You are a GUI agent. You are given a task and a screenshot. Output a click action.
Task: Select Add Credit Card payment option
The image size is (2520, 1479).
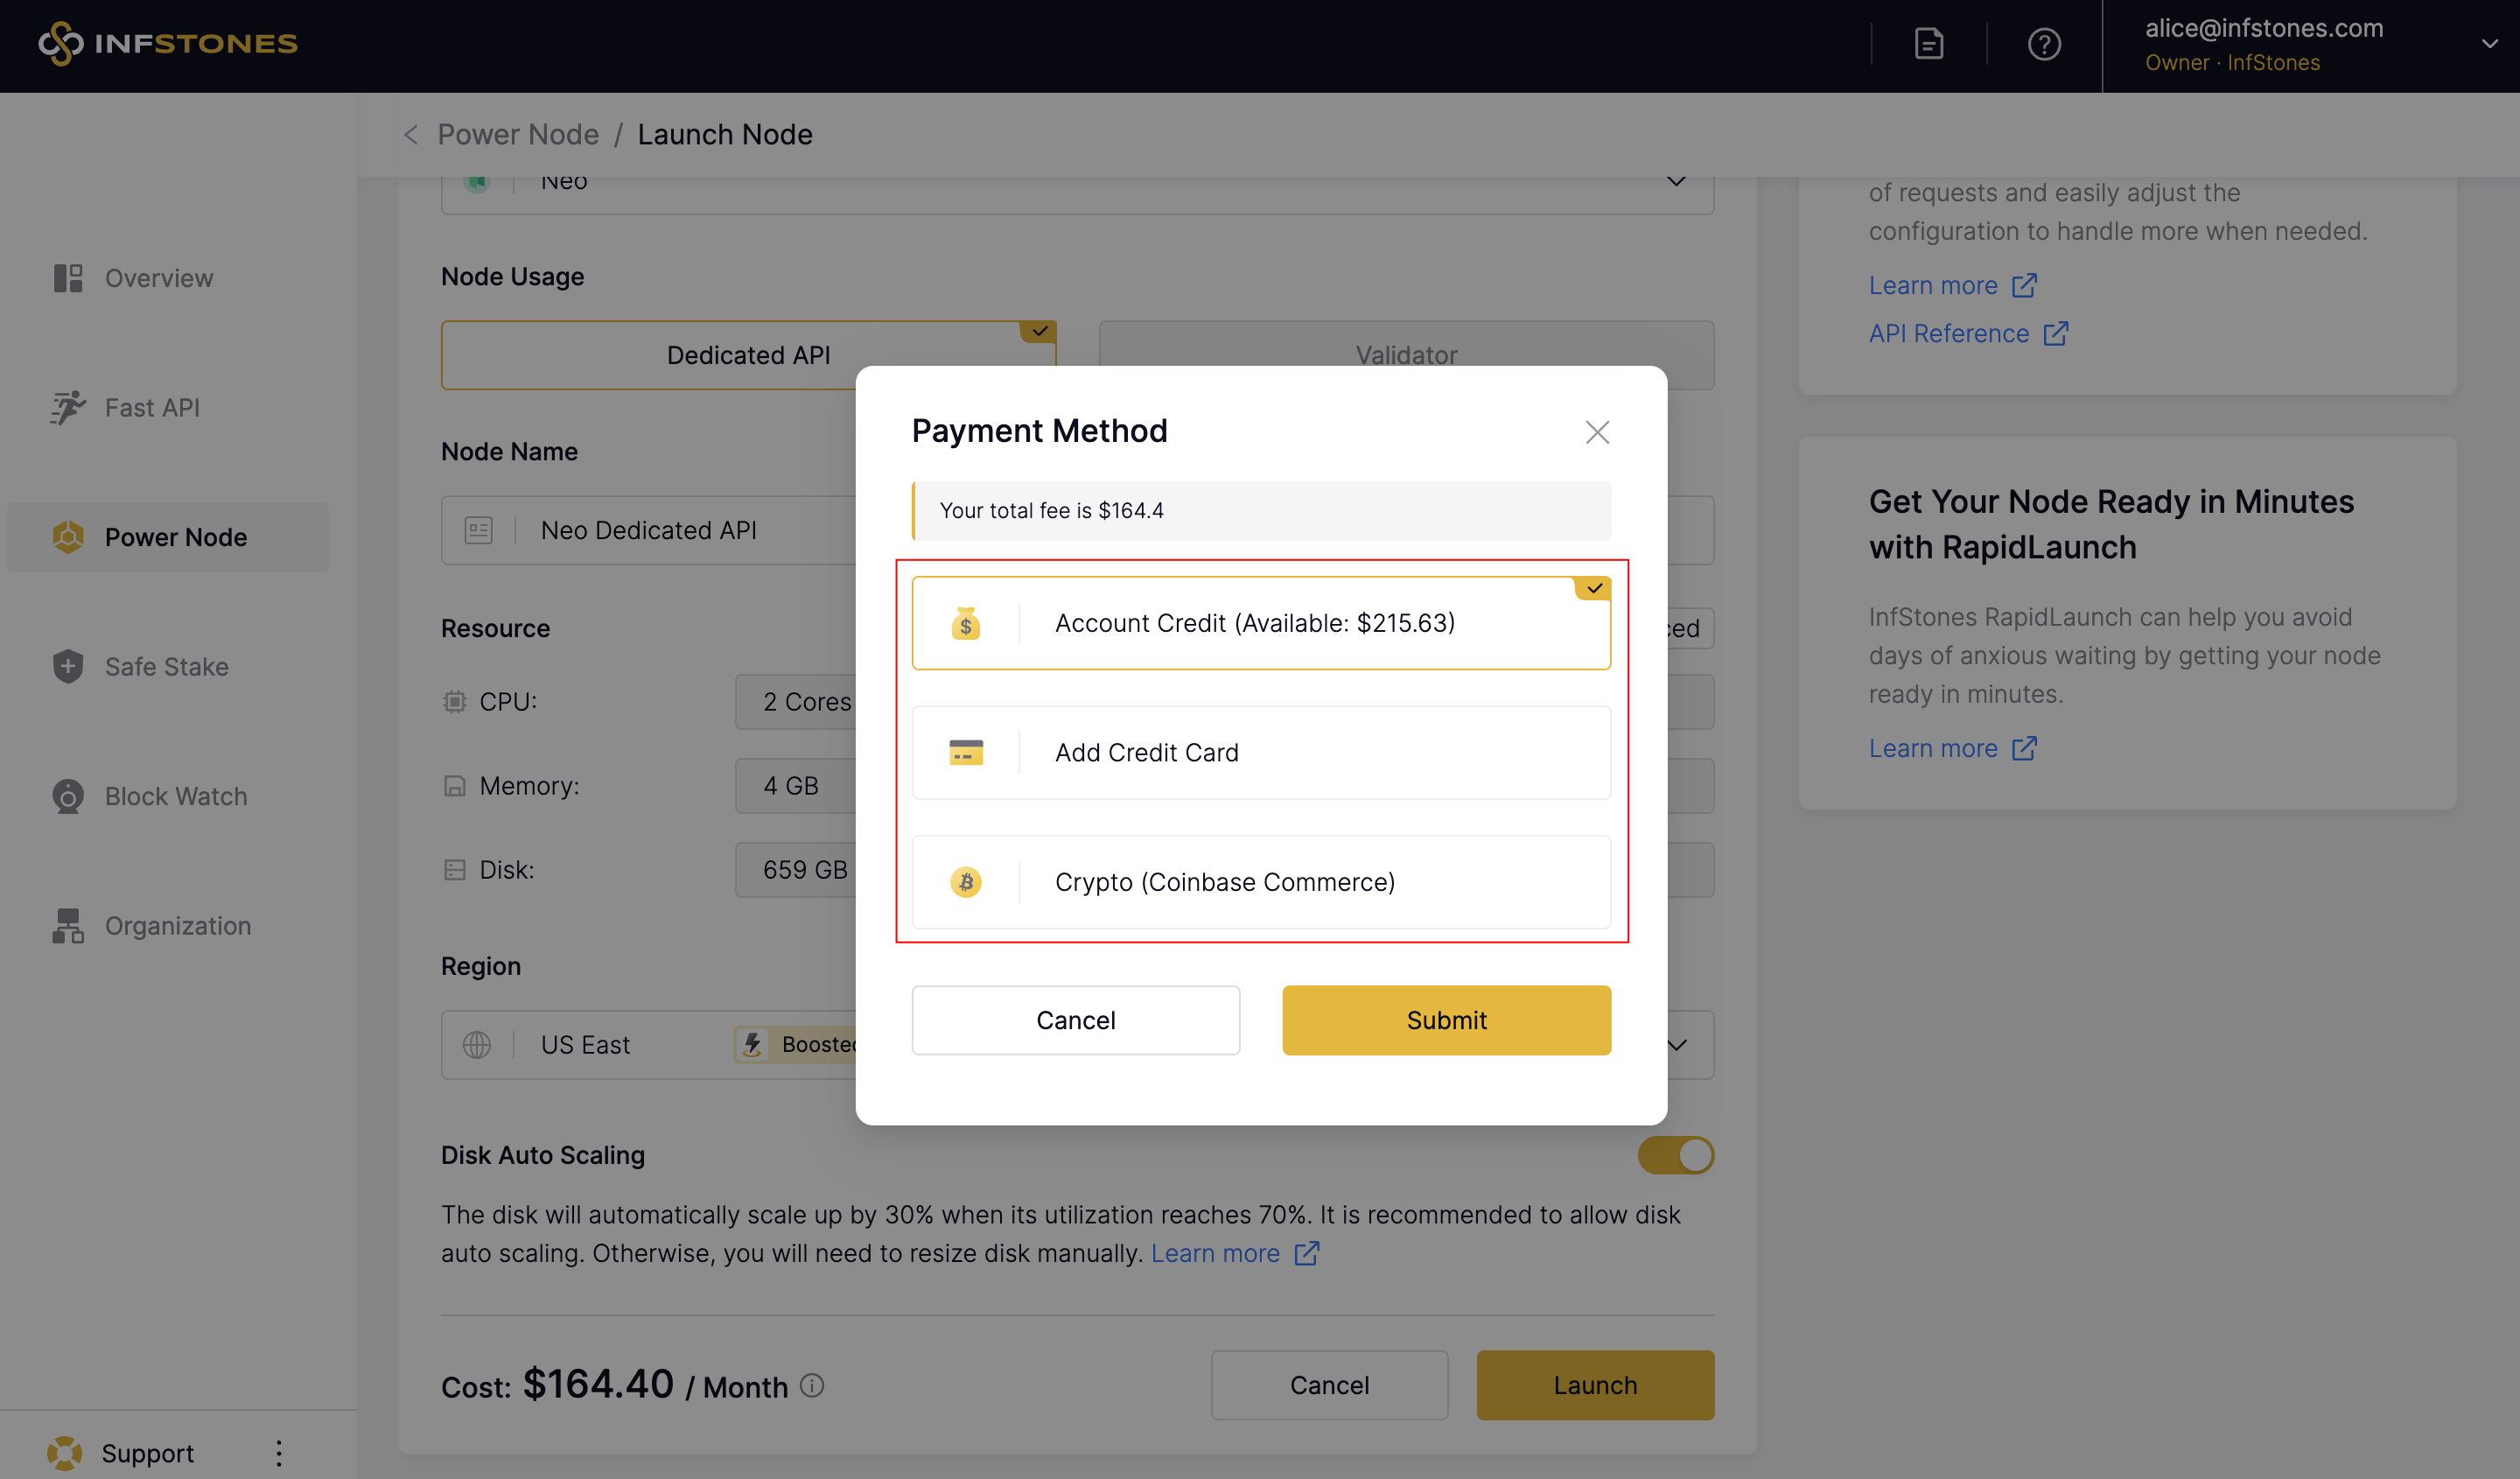coord(1260,752)
